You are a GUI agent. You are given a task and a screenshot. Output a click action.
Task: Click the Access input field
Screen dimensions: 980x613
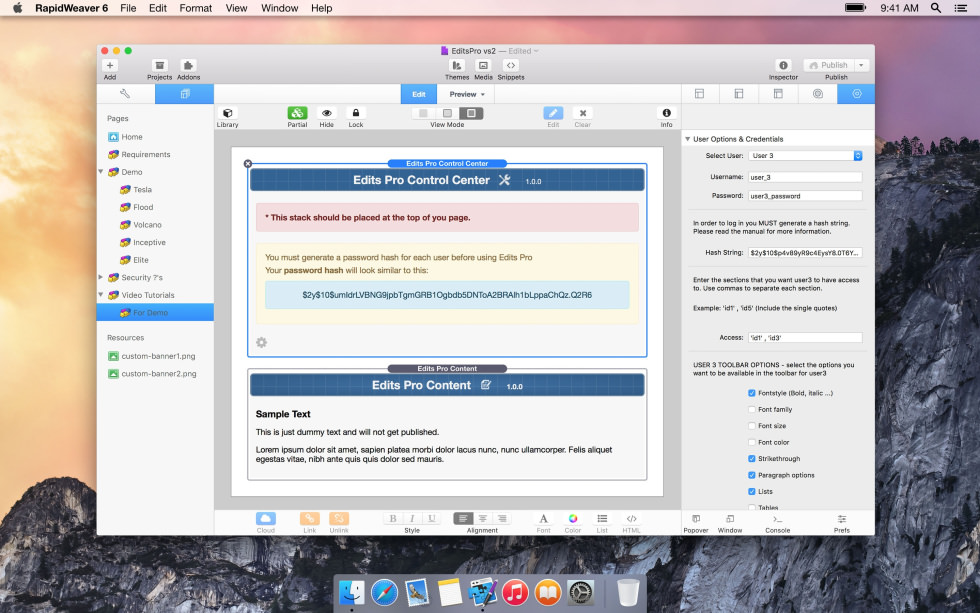coord(805,337)
